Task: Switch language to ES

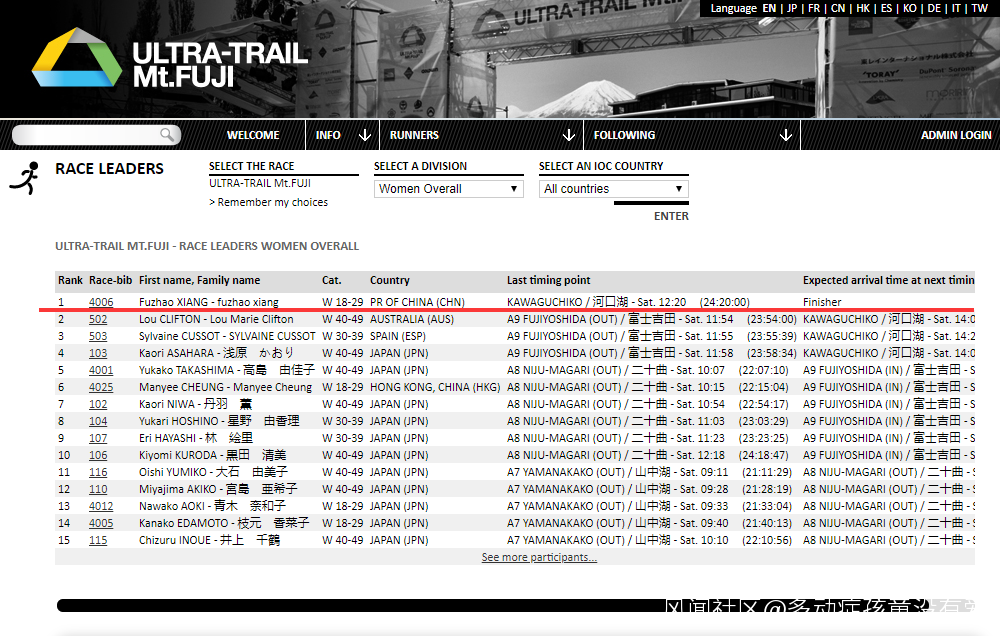Action: point(886,8)
